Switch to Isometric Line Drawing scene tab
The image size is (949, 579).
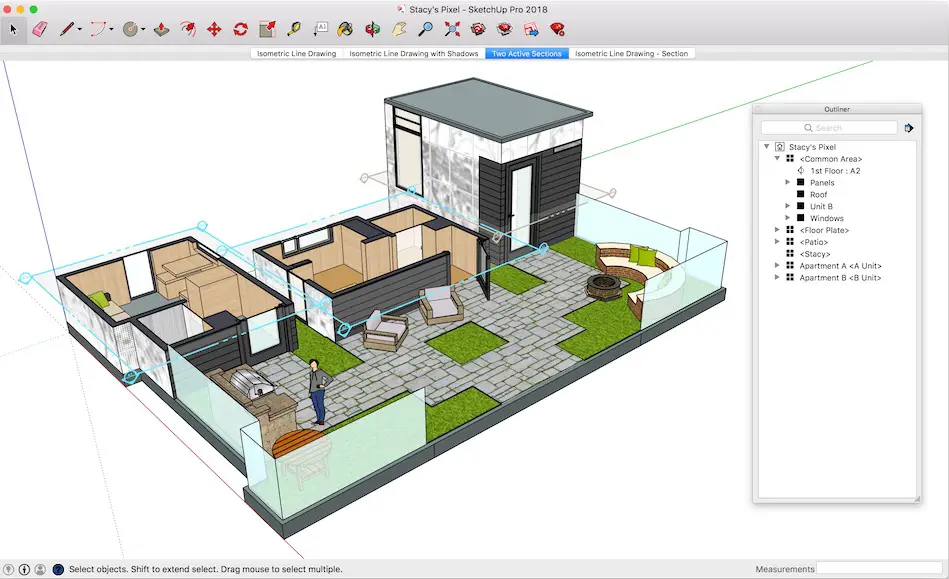[x=297, y=53]
